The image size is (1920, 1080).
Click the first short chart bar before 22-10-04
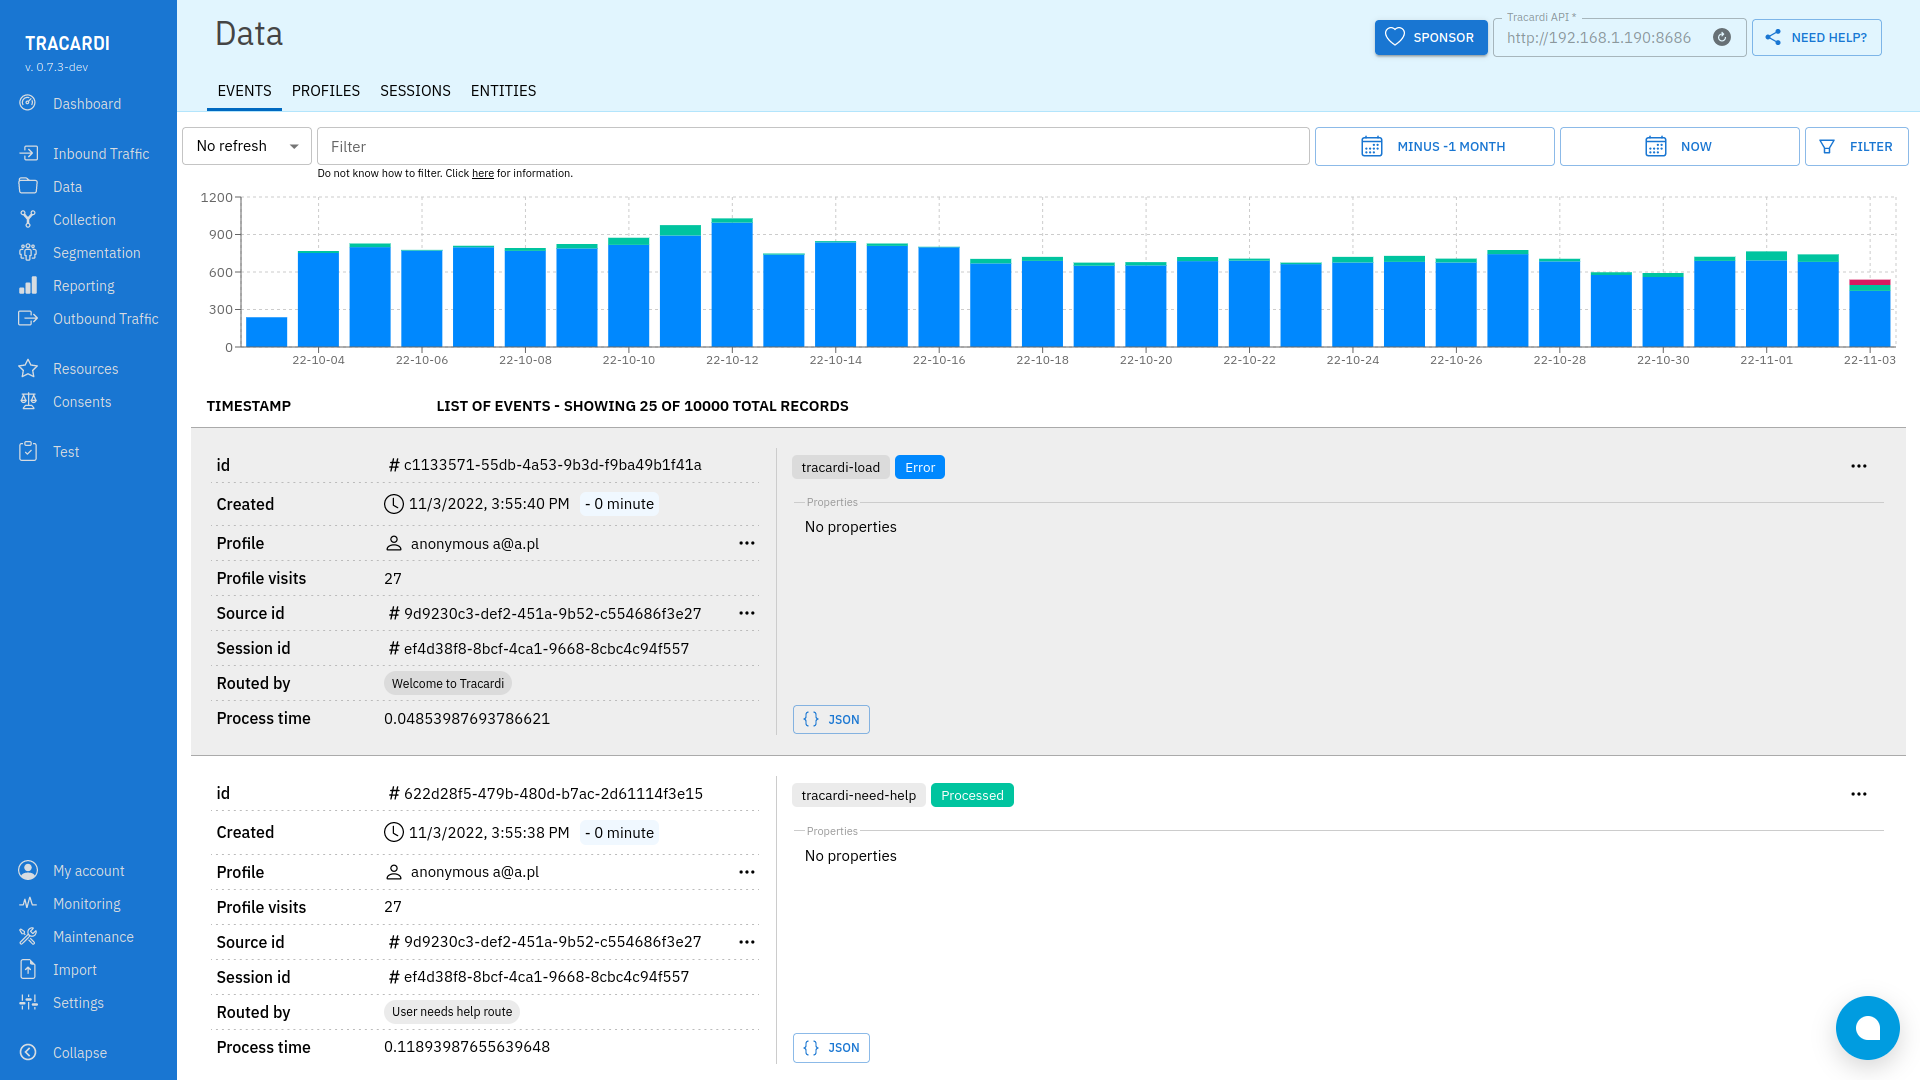tap(266, 332)
